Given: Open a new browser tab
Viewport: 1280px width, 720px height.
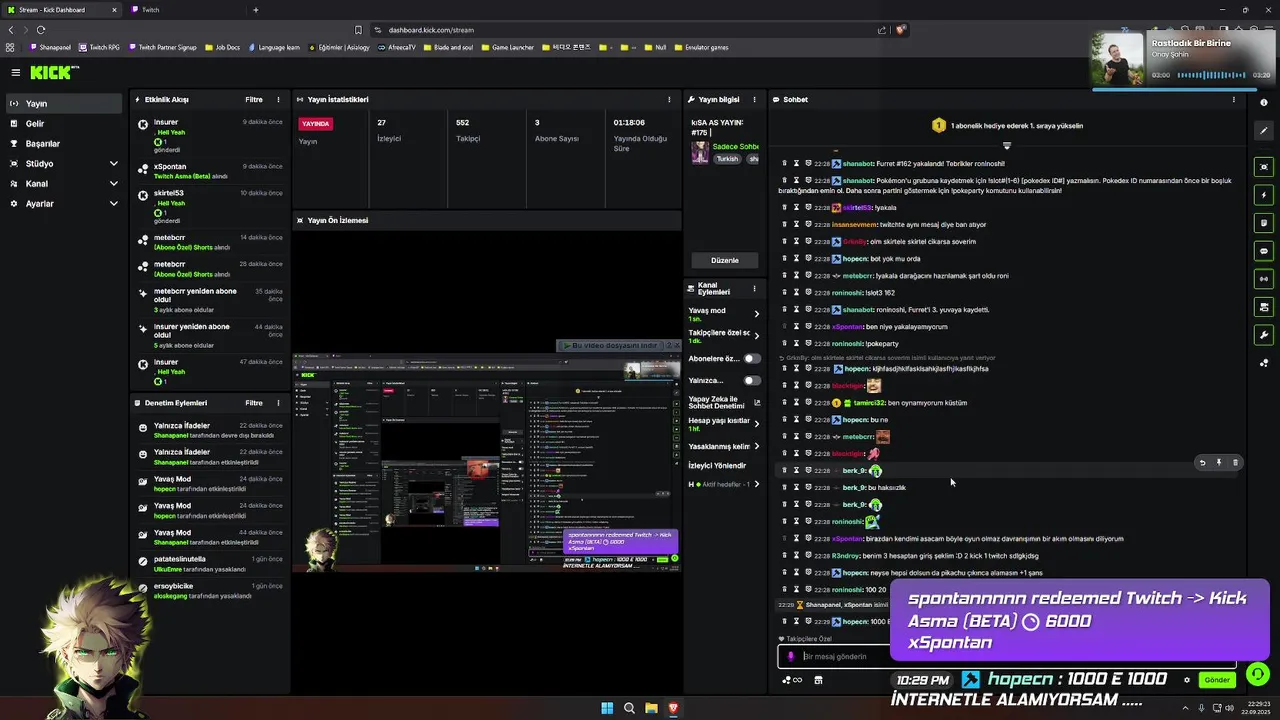Looking at the screenshot, I should pos(256,10).
